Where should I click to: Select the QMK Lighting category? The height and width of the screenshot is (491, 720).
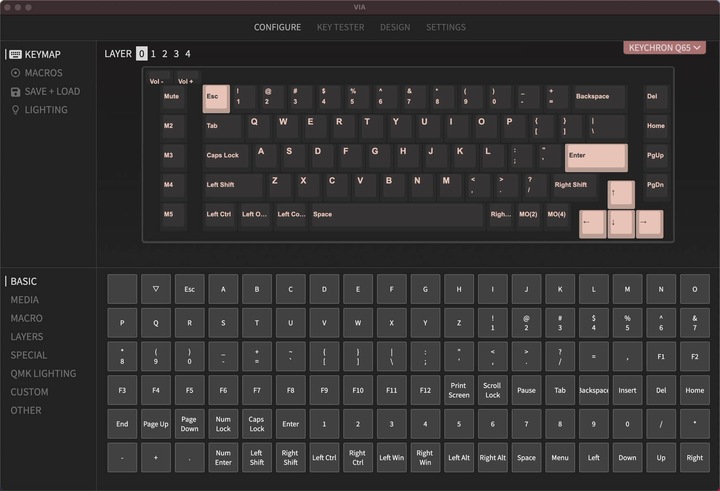coord(43,373)
